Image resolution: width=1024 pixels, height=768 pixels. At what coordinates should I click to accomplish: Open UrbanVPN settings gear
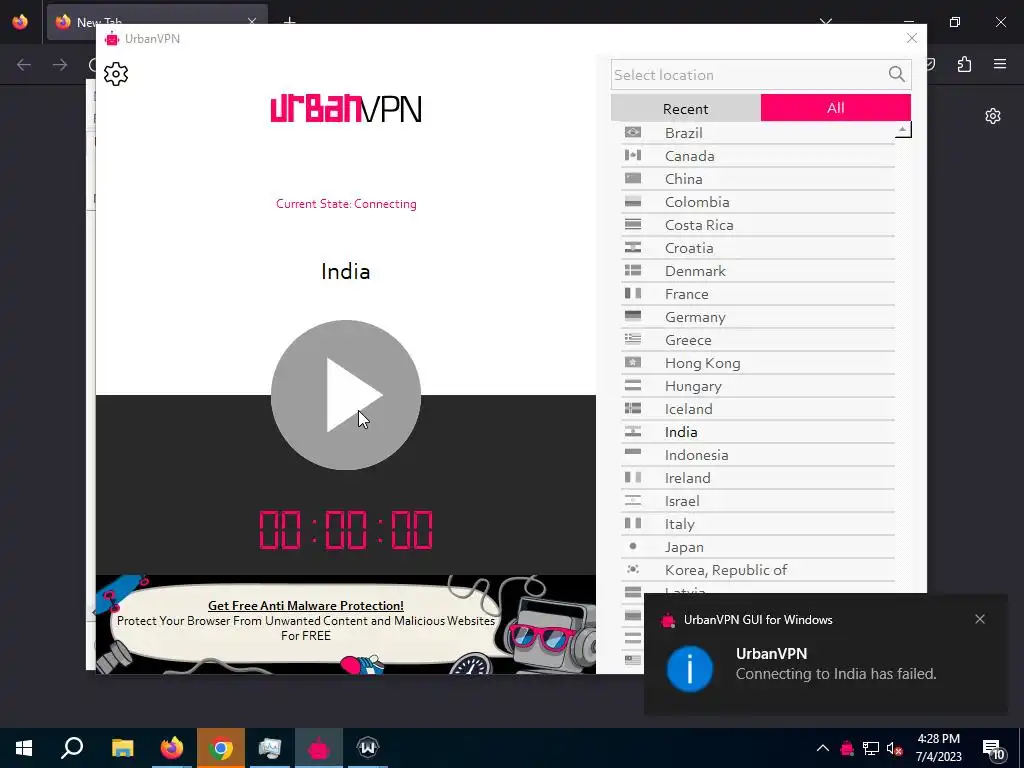(x=116, y=74)
